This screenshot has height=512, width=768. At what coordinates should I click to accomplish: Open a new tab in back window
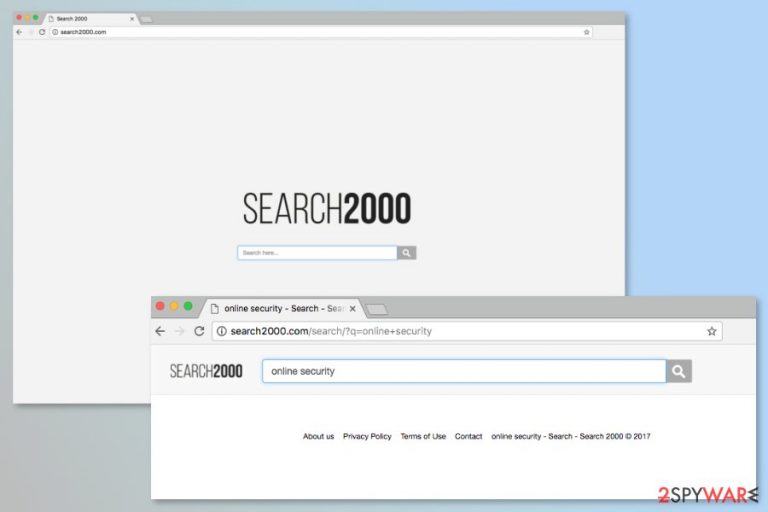tap(146, 19)
